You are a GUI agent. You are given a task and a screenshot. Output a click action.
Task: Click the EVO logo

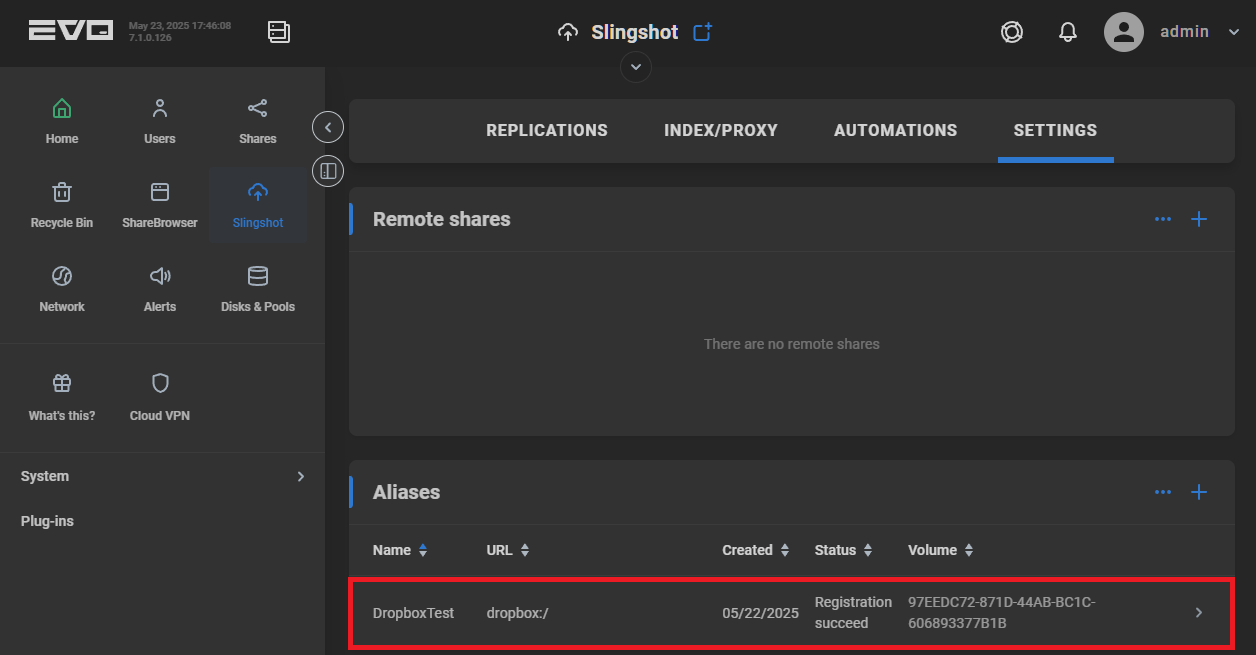[x=71, y=31]
